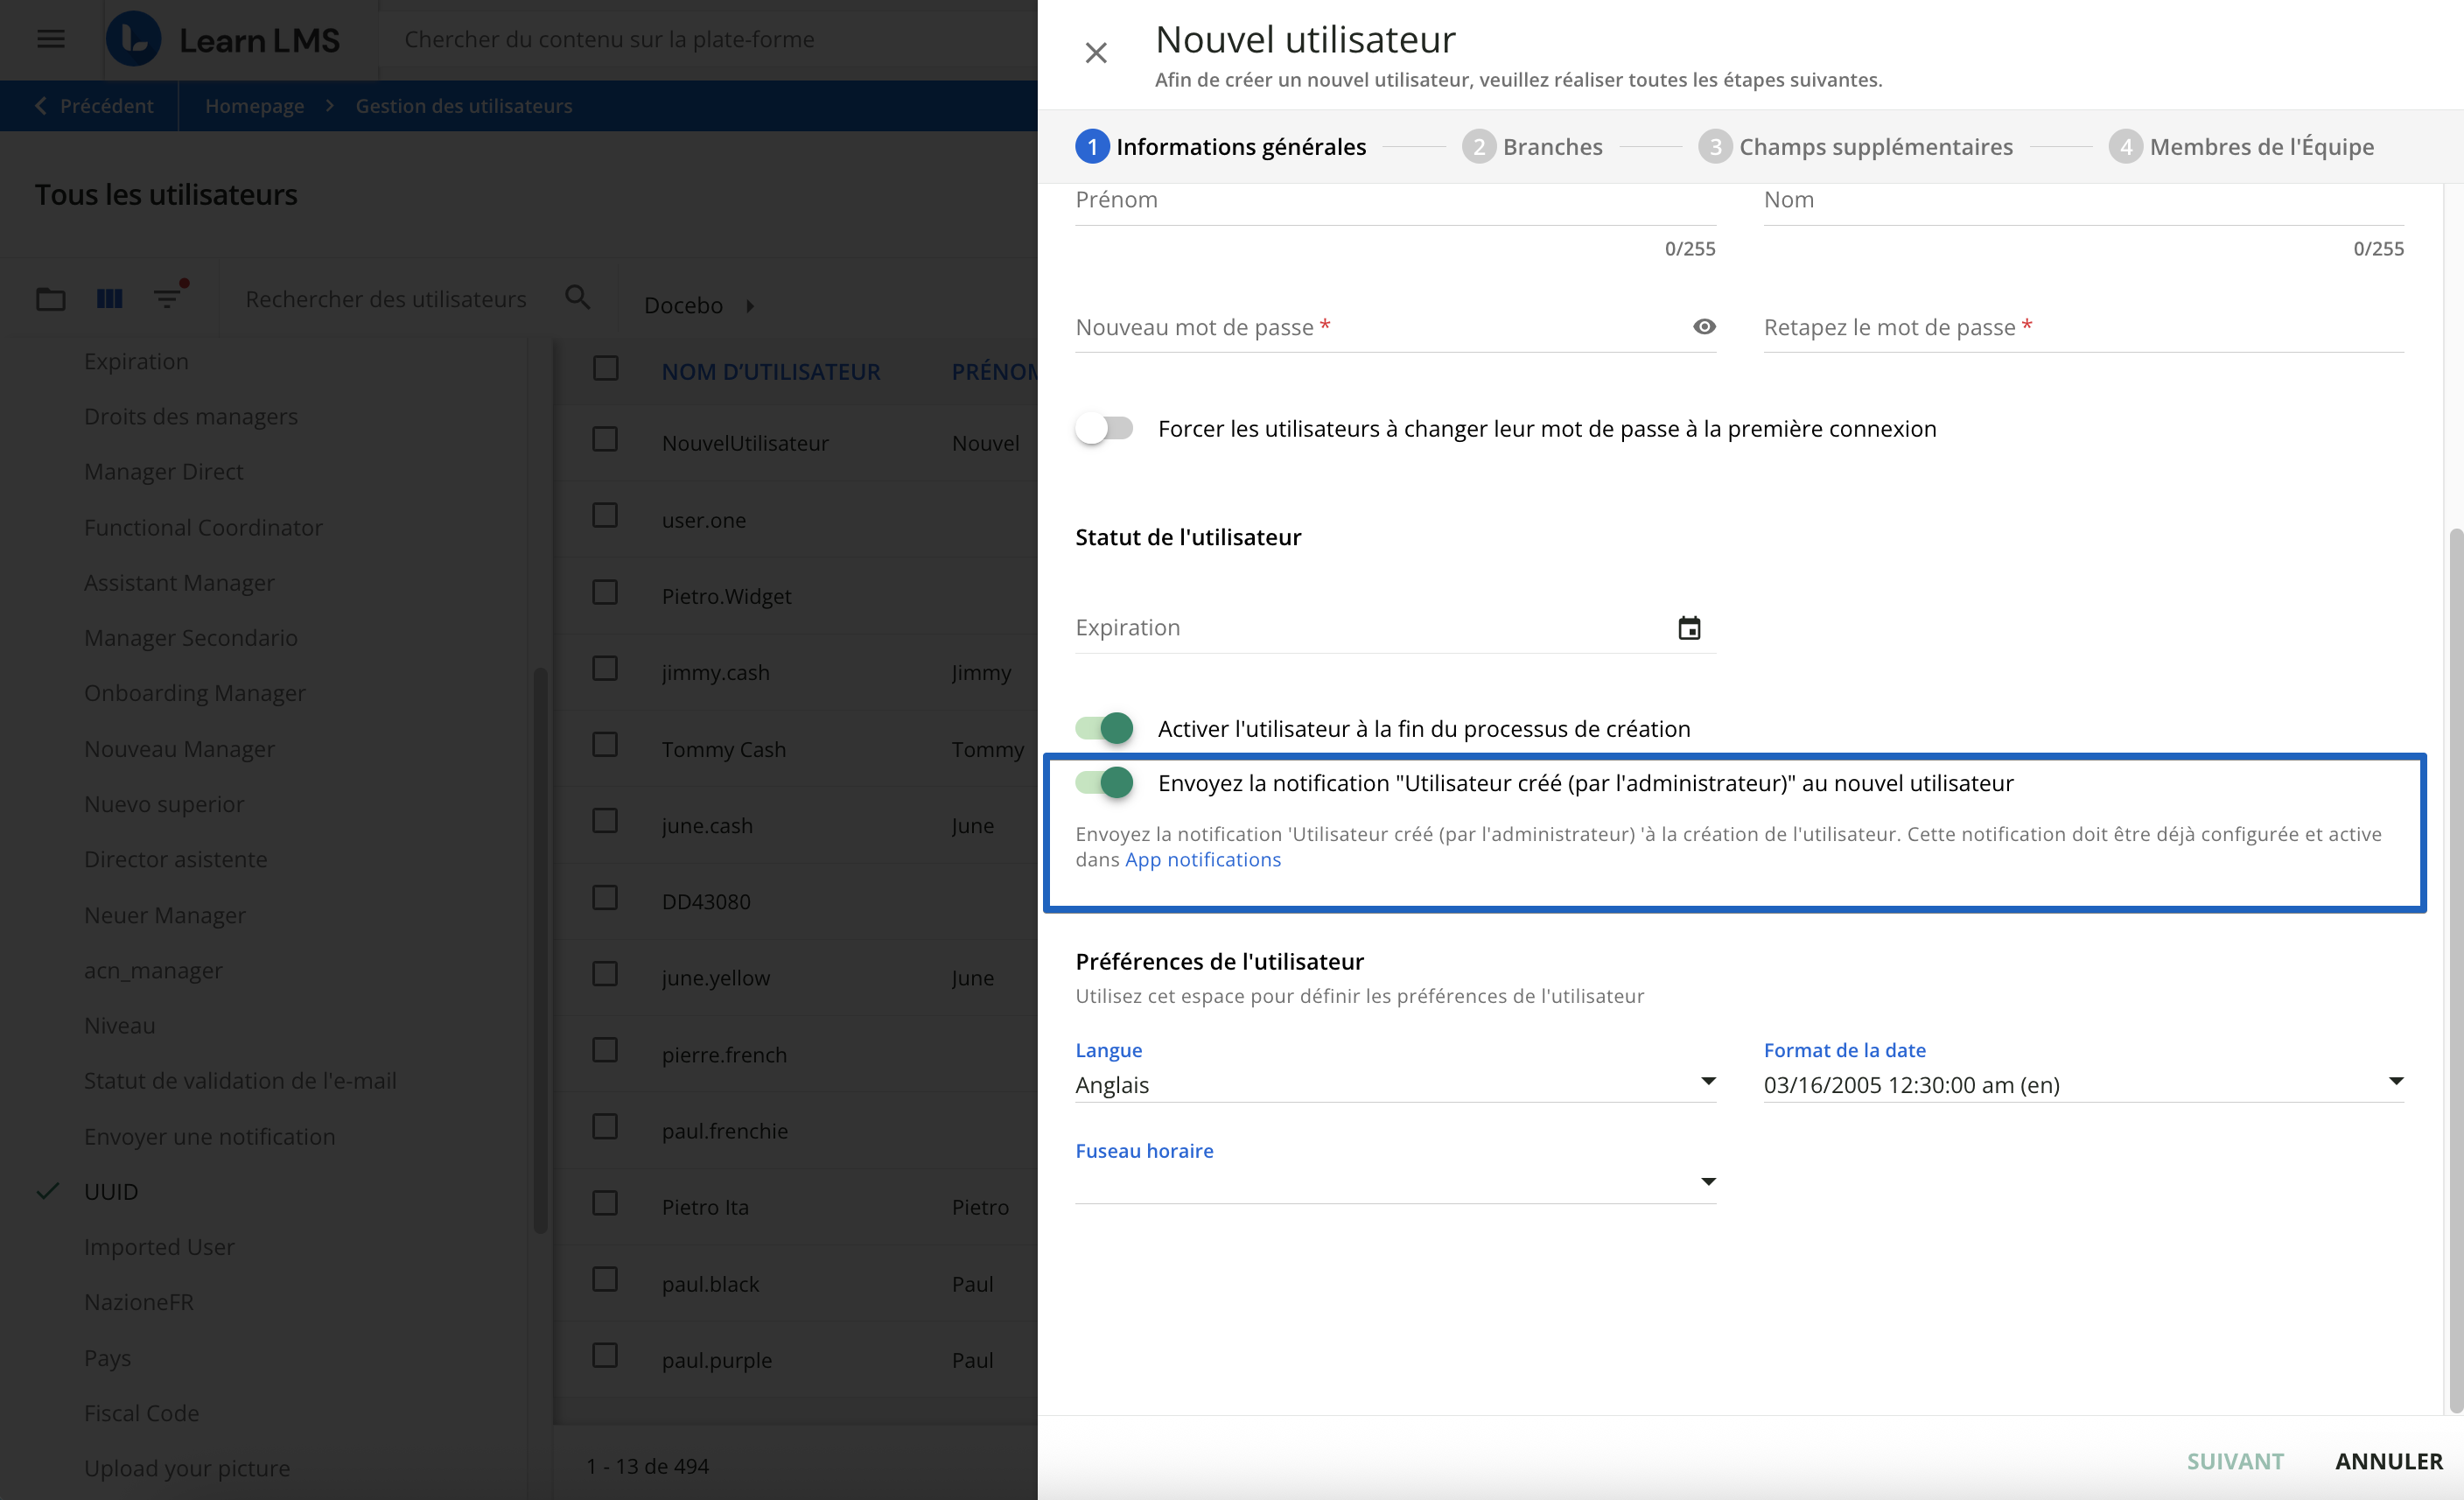Open the main hamburger menu
This screenshot has width=2464, height=1500.
pos(49,39)
